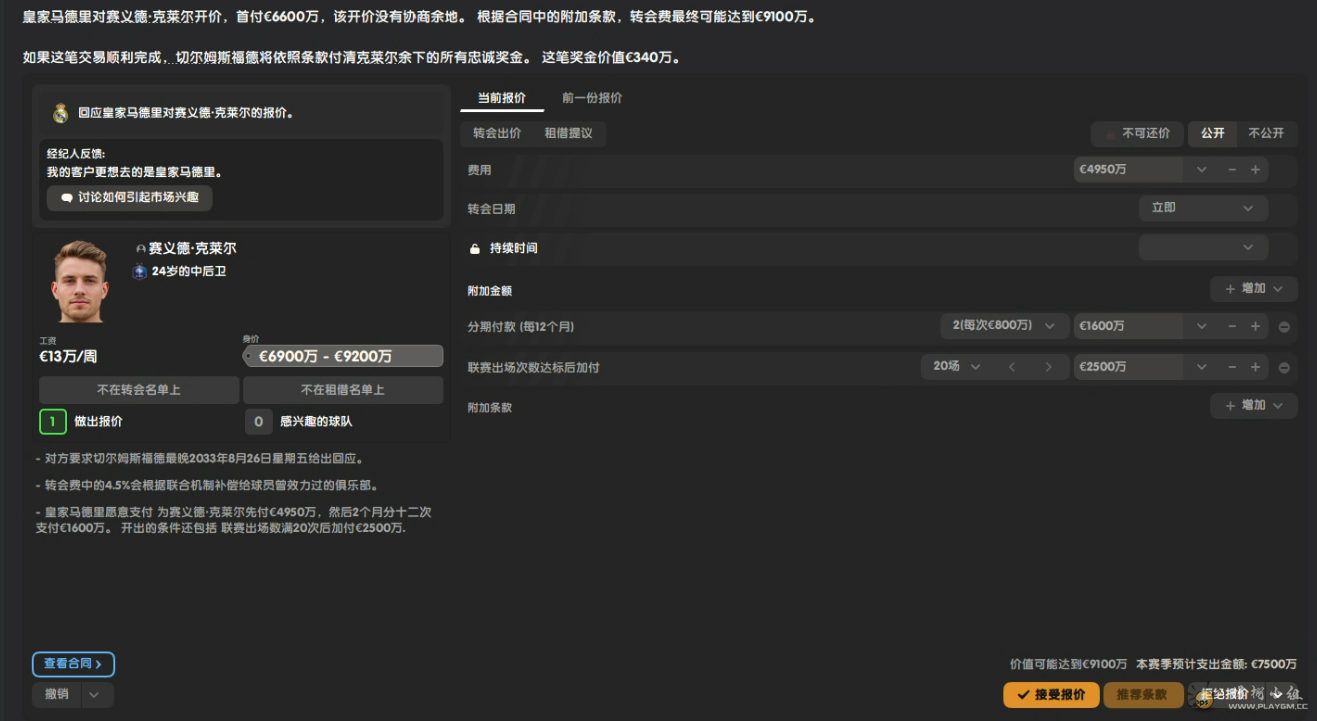Expand the 附加金额 增加 dropdown
Viewport: 1317px width, 721px height.
click(1254, 289)
